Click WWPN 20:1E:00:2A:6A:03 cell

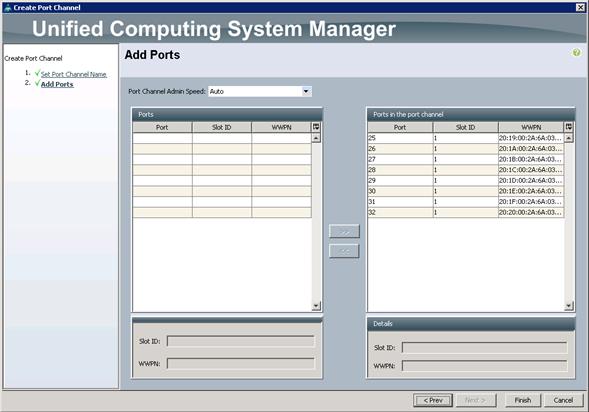pyautogui.click(x=531, y=191)
